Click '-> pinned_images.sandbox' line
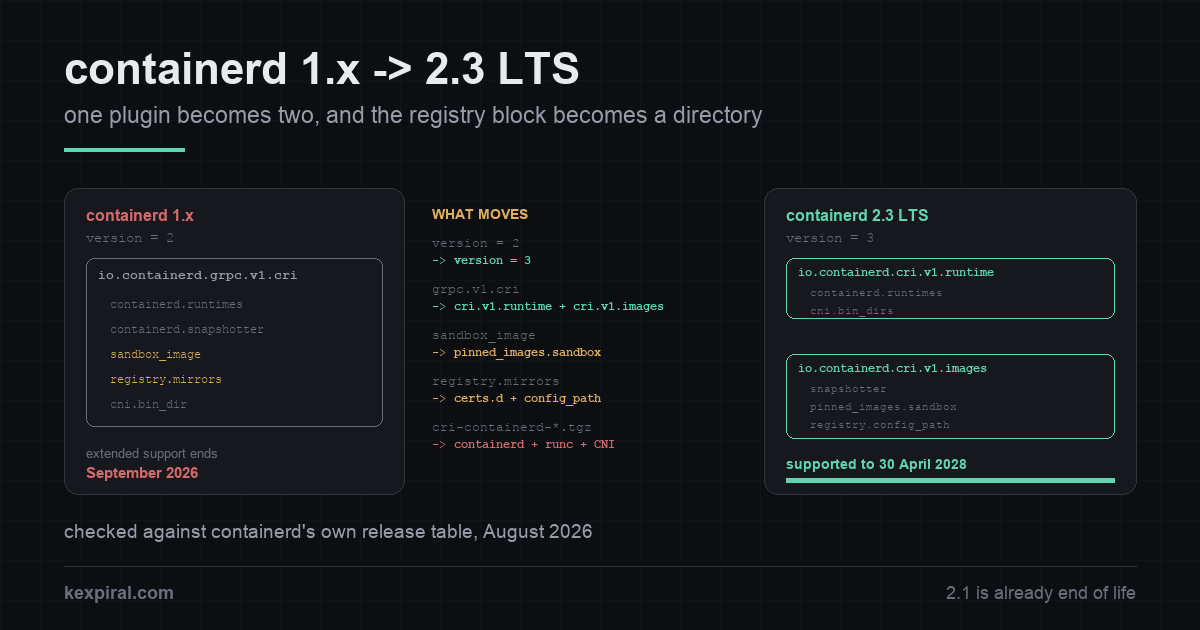 pos(516,352)
